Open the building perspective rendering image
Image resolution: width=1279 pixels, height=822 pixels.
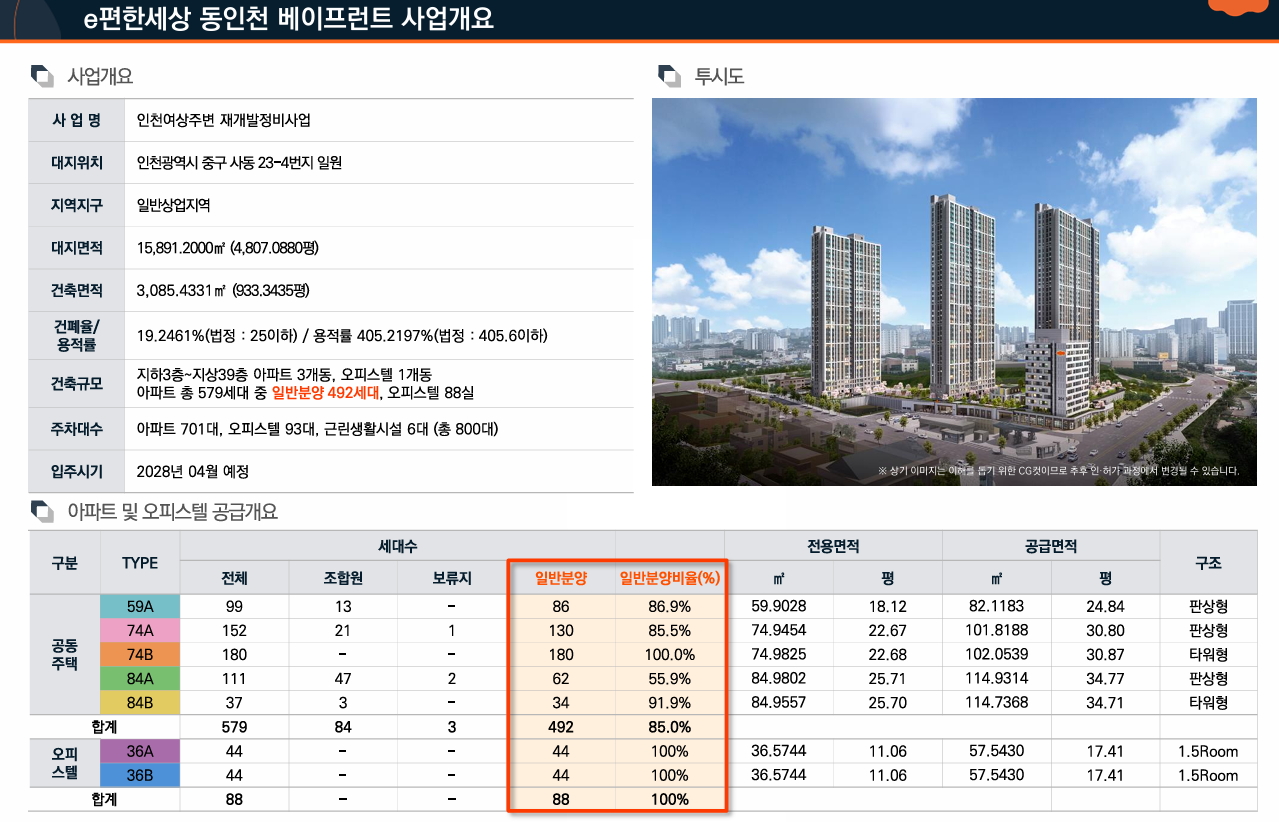[954, 292]
